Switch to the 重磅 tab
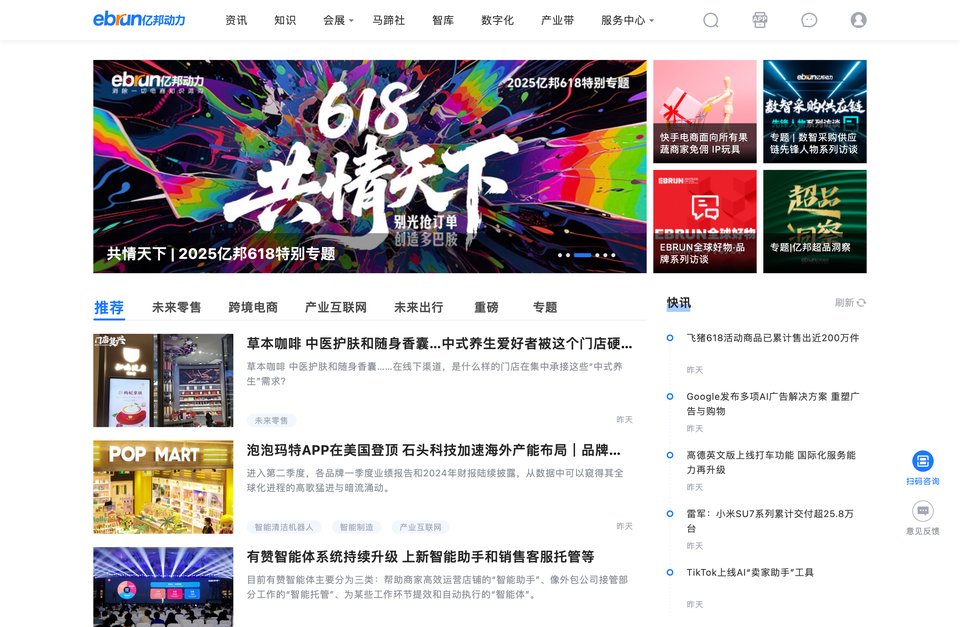960x627 pixels. [x=486, y=307]
